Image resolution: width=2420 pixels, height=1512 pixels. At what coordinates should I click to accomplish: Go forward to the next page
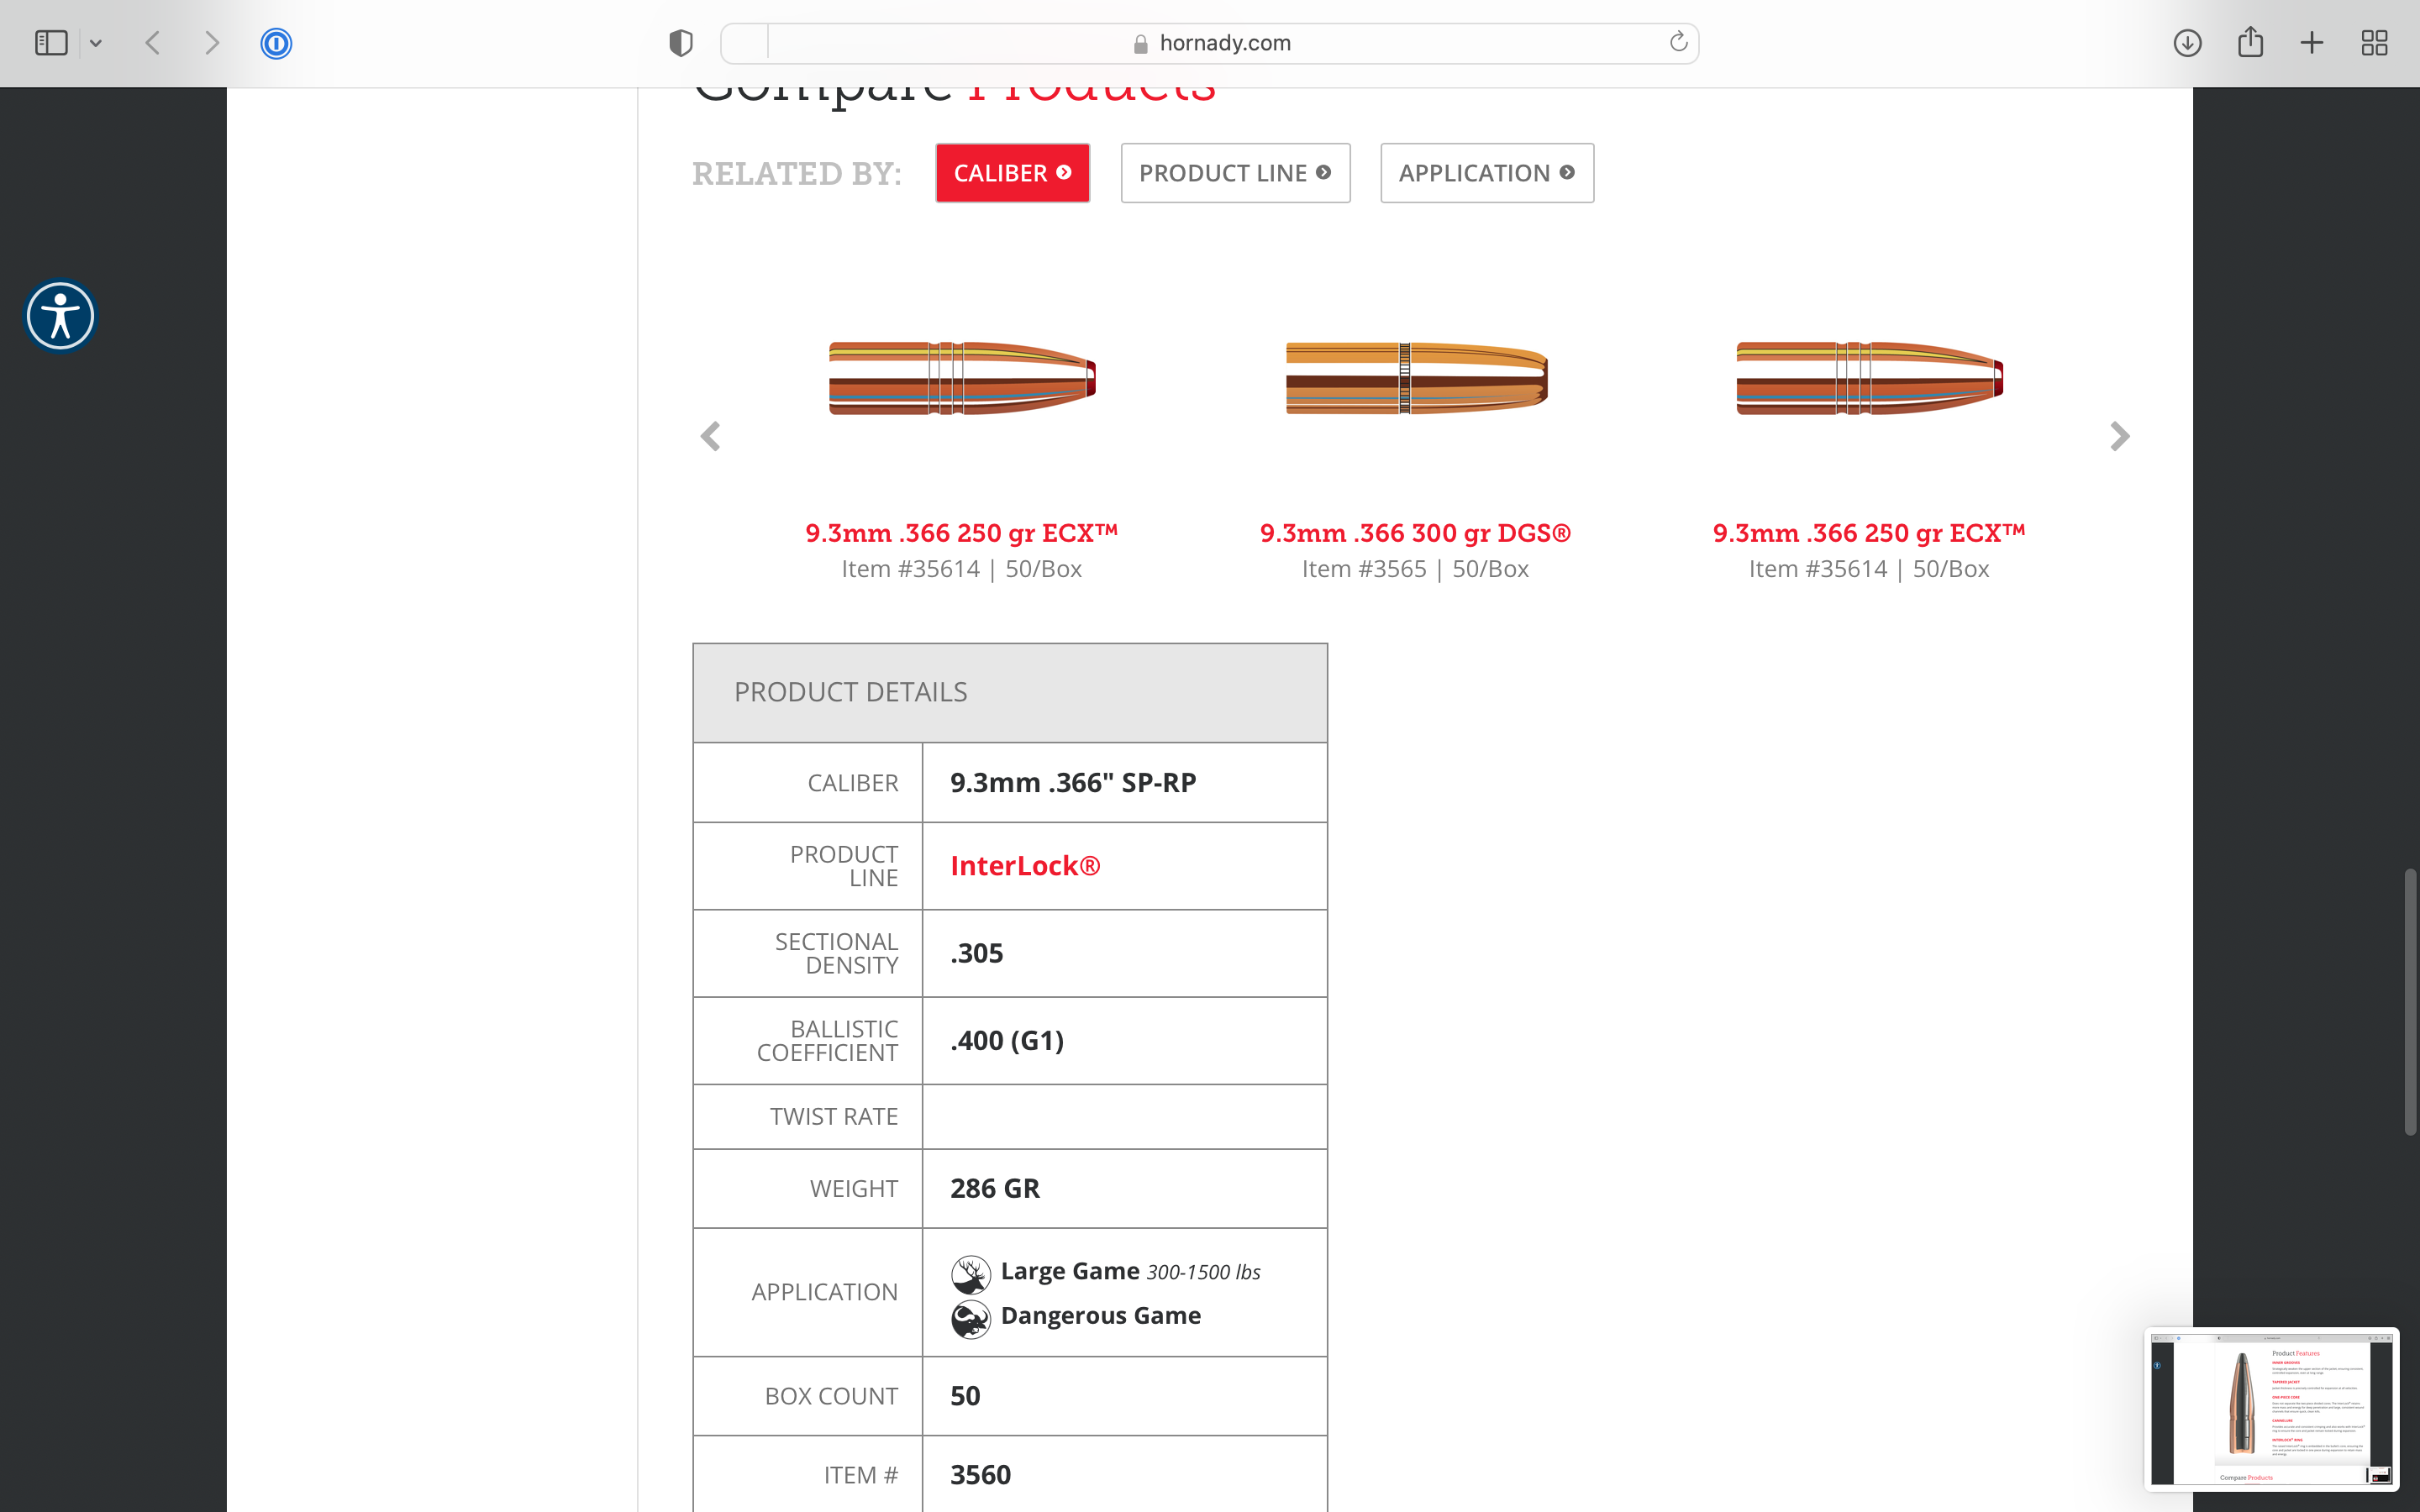212,43
